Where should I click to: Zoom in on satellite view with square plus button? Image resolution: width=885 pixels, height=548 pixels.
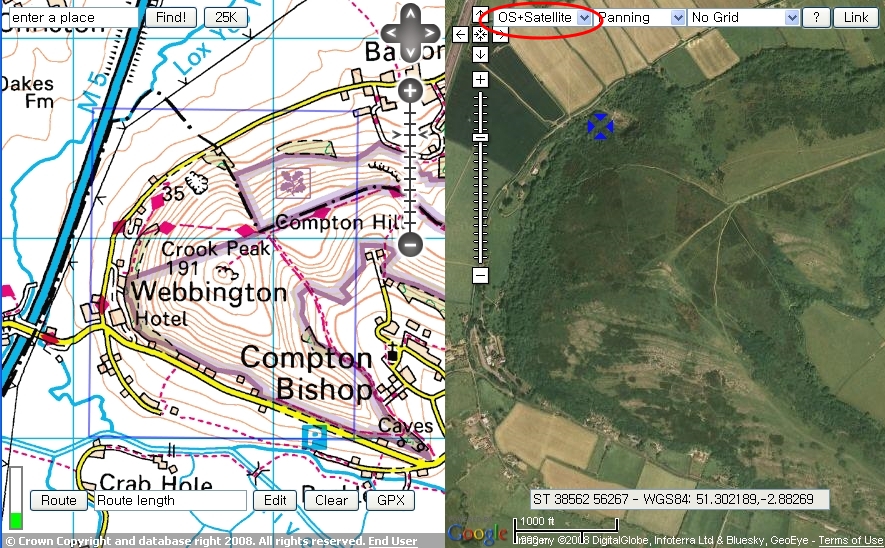click(x=480, y=80)
